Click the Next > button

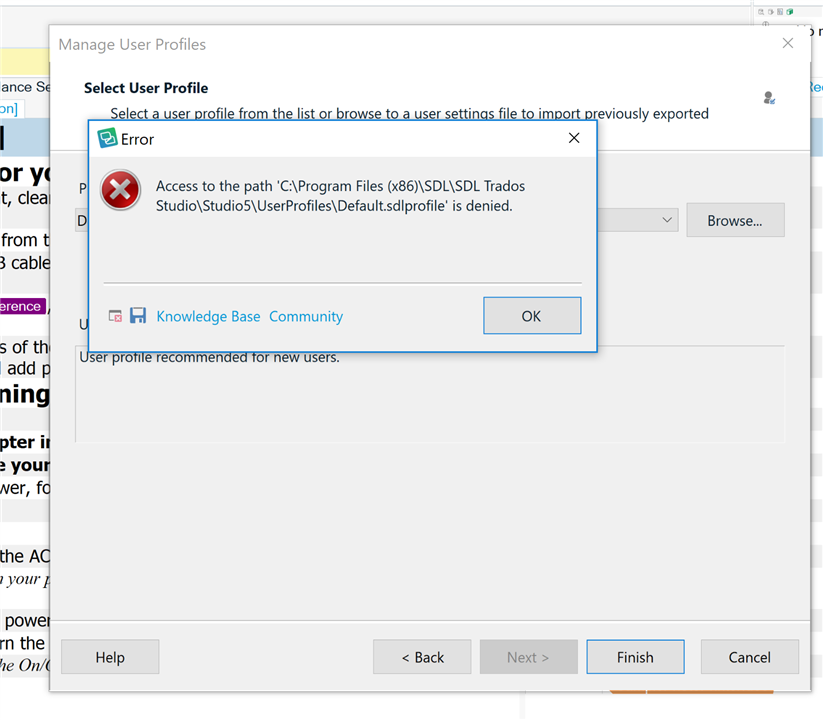(529, 657)
